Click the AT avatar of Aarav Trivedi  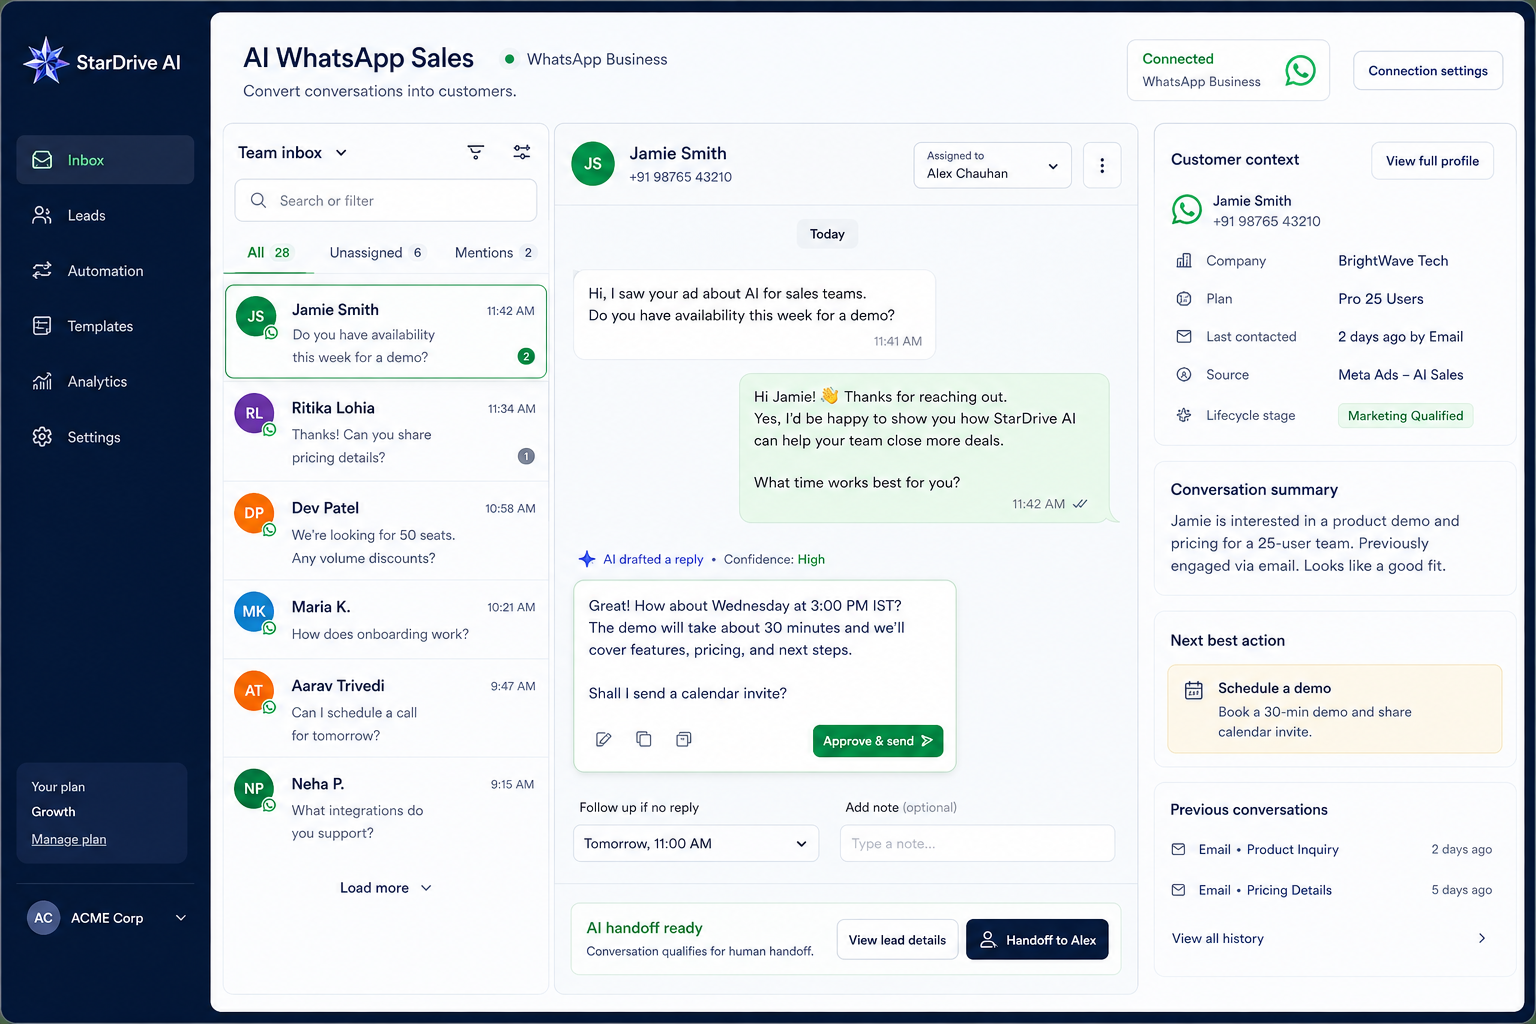254,690
